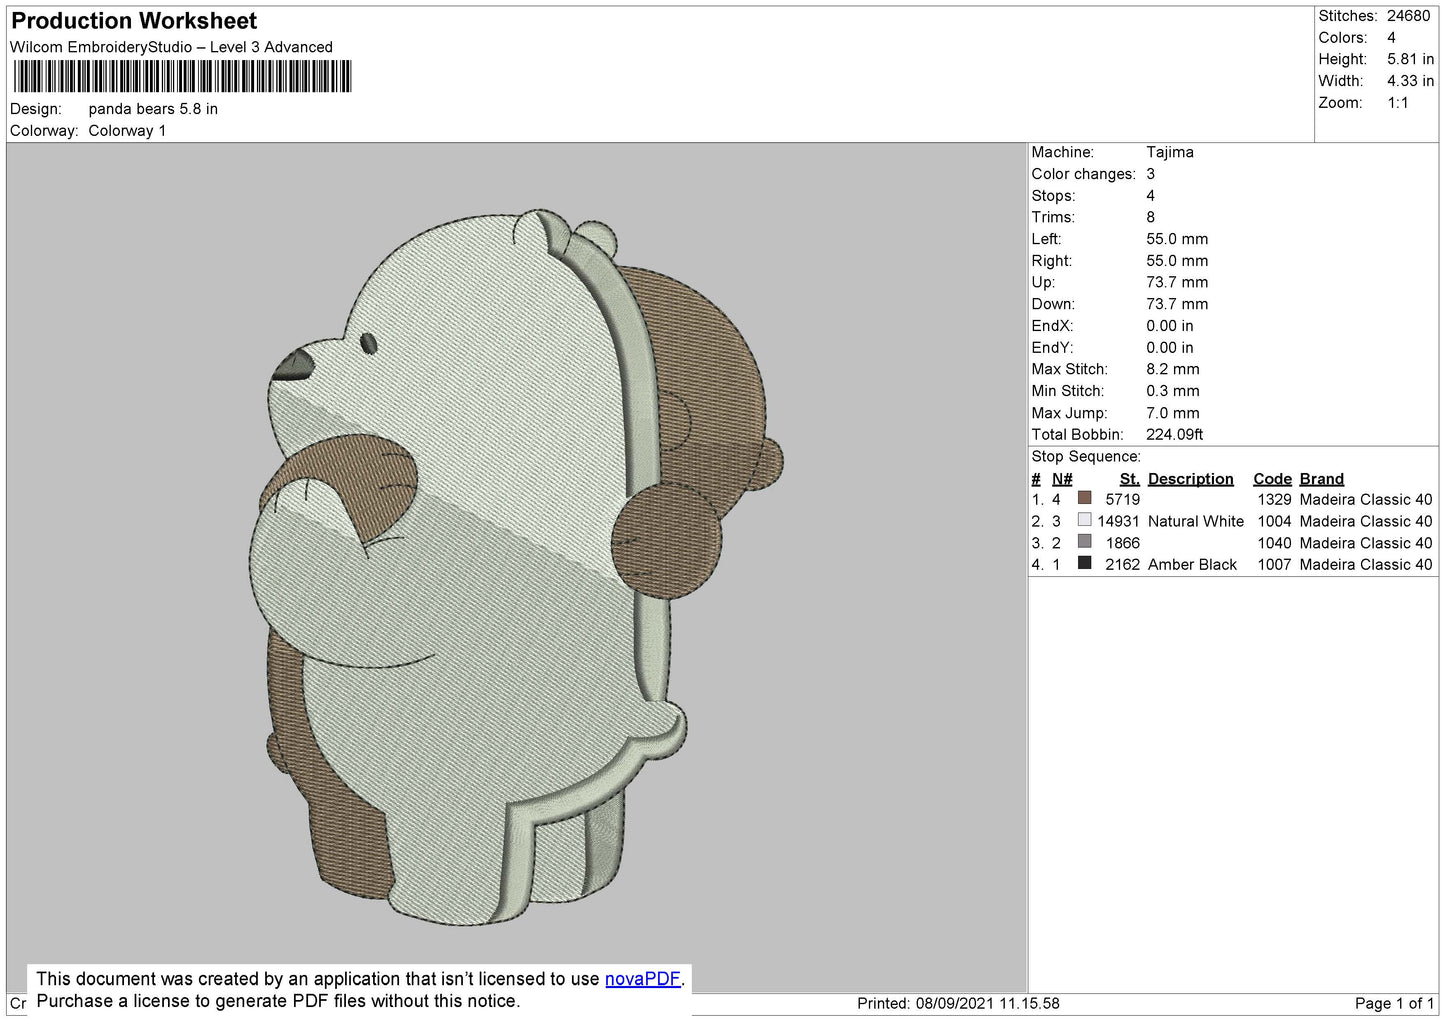Image resolution: width=1445 pixels, height=1021 pixels.
Task: Click the "Trims:" label
Action: (1053, 217)
